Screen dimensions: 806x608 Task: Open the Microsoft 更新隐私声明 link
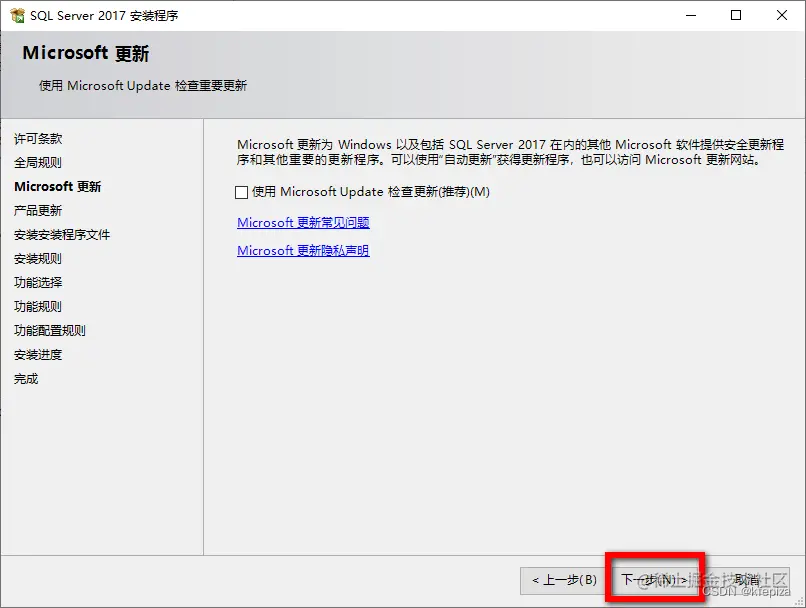tap(303, 250)
